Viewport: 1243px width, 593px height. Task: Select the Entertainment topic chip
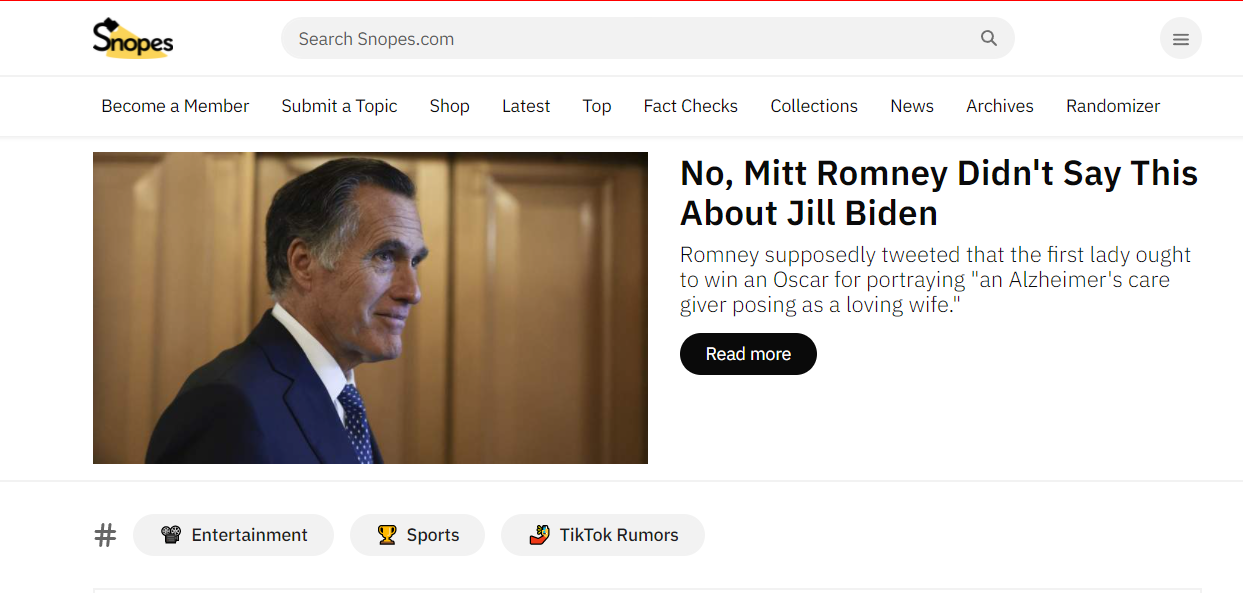tap(233, 534)
